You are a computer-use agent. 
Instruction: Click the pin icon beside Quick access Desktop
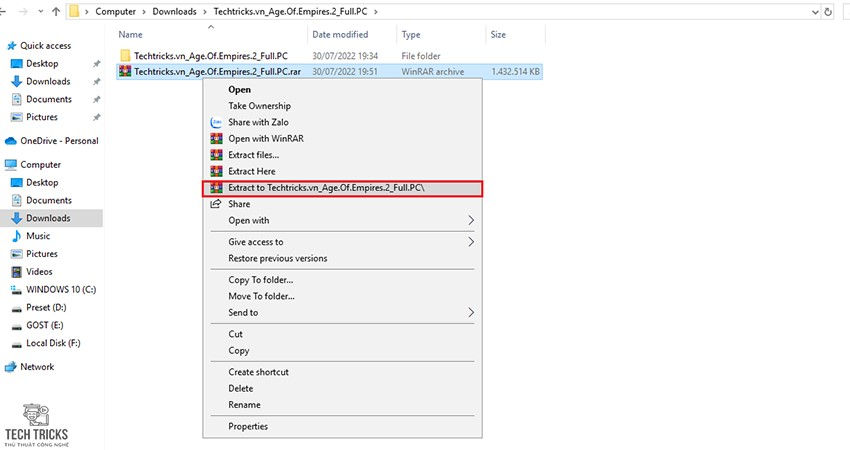click(96, 64)
